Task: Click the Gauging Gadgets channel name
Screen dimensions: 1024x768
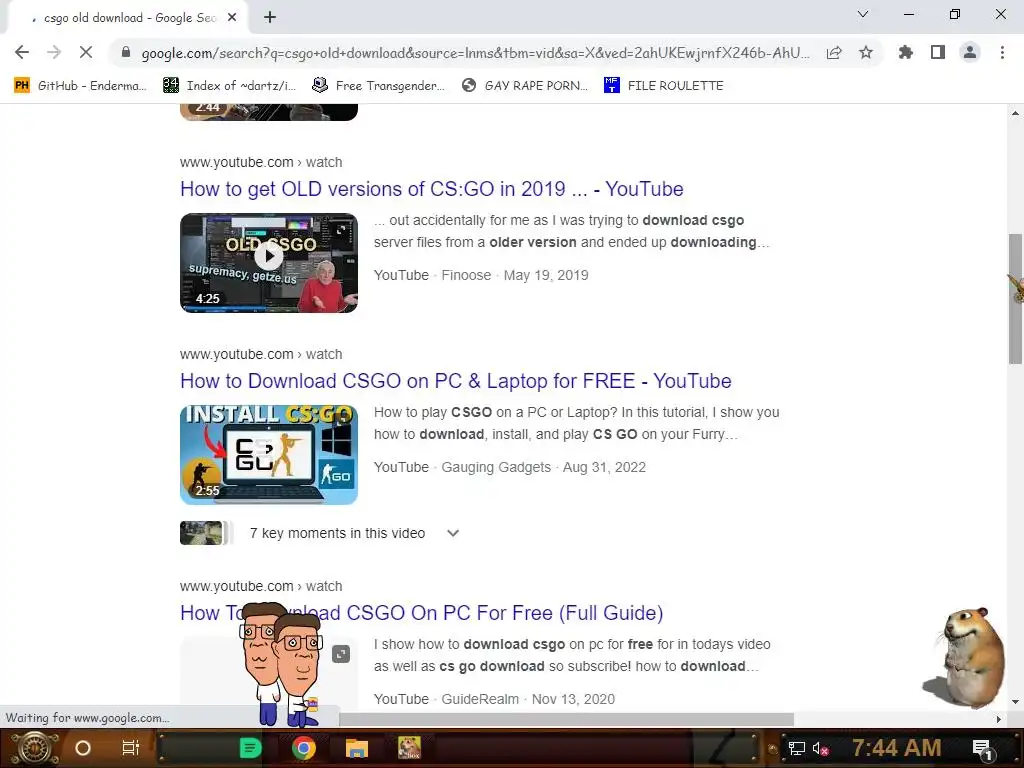Action: (496, 467)
